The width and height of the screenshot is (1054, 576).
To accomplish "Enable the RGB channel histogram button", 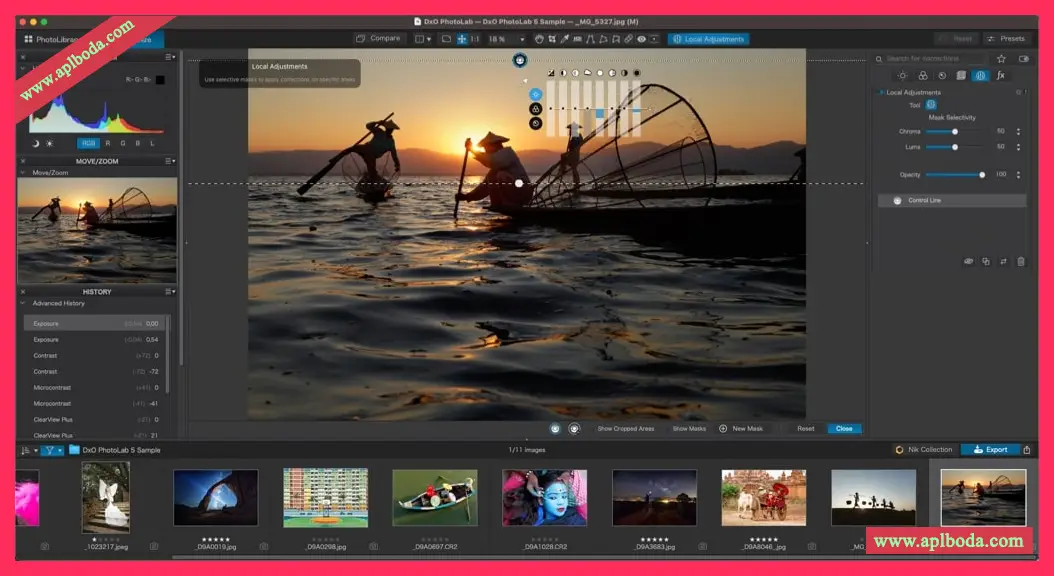I will 89,143.
